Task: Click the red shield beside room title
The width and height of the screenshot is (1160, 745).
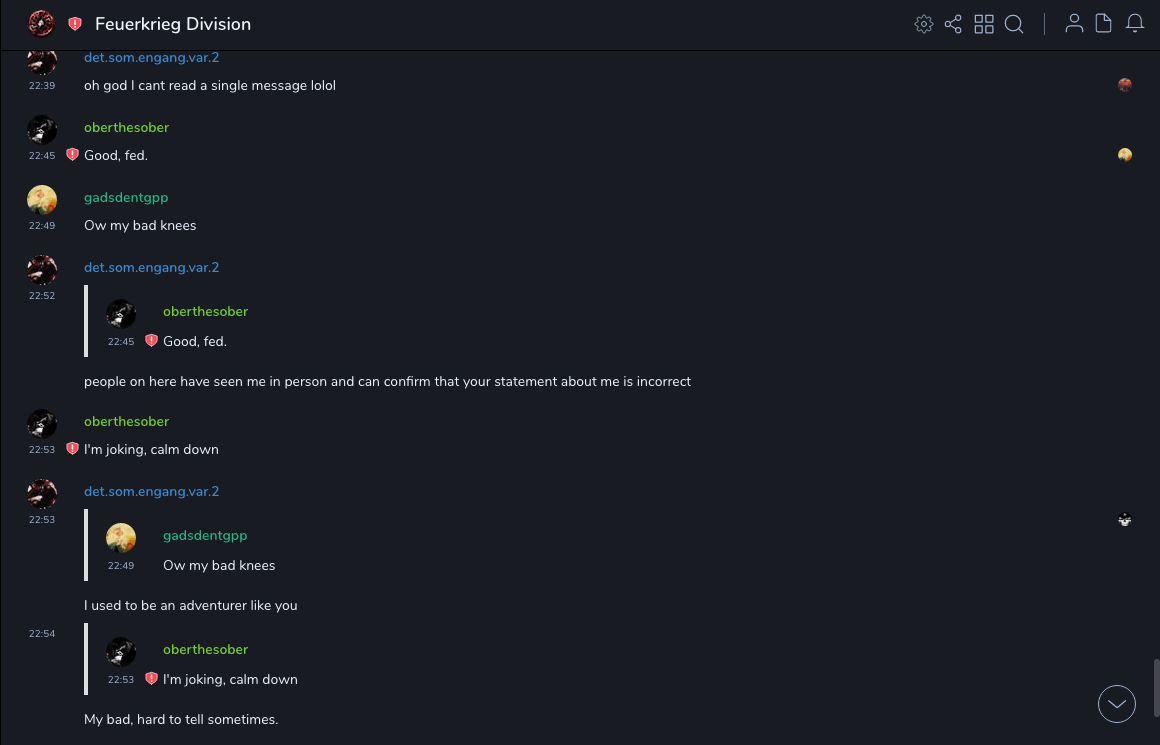Action: click(x=75, y=24)
